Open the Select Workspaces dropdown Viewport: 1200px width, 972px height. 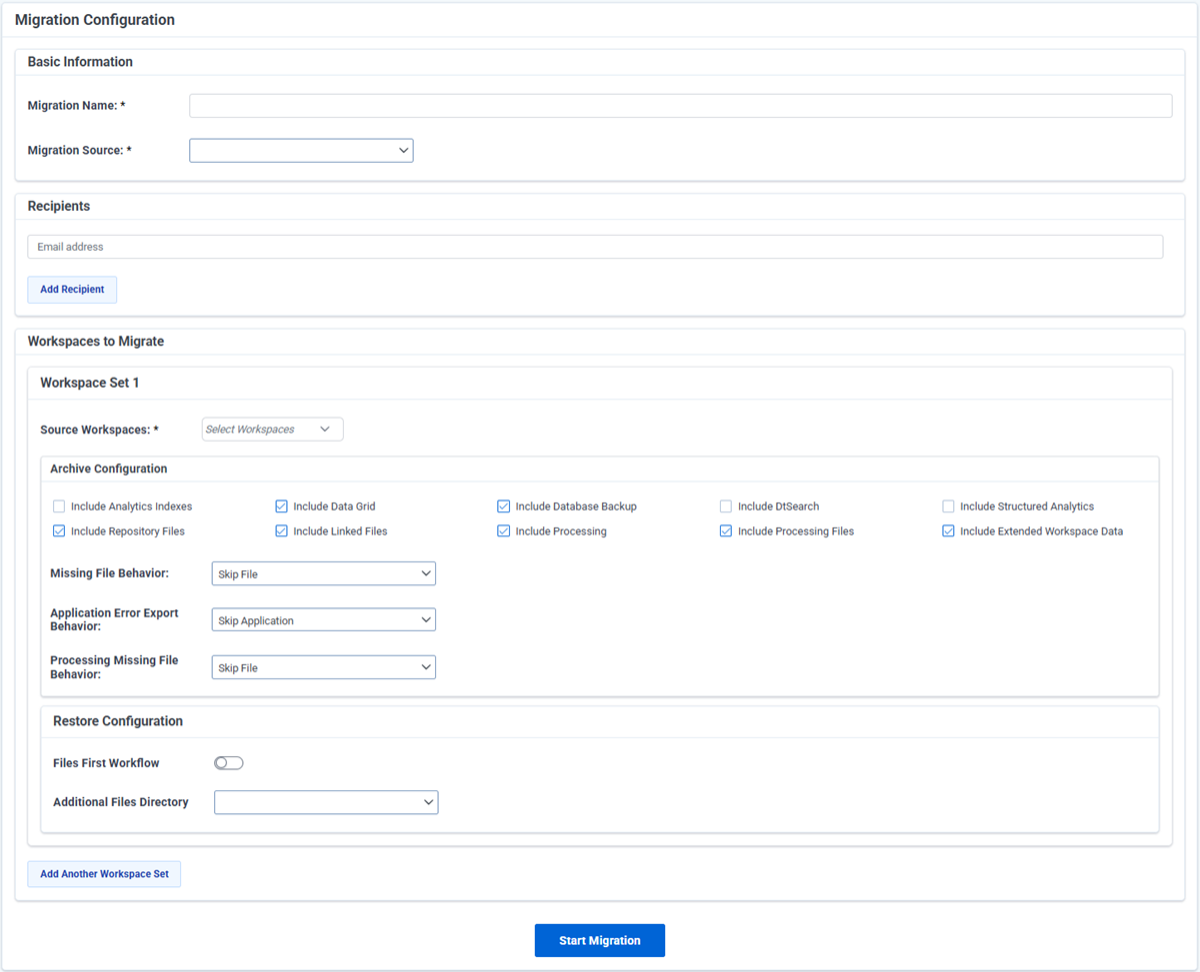click(x=272, y=428)
